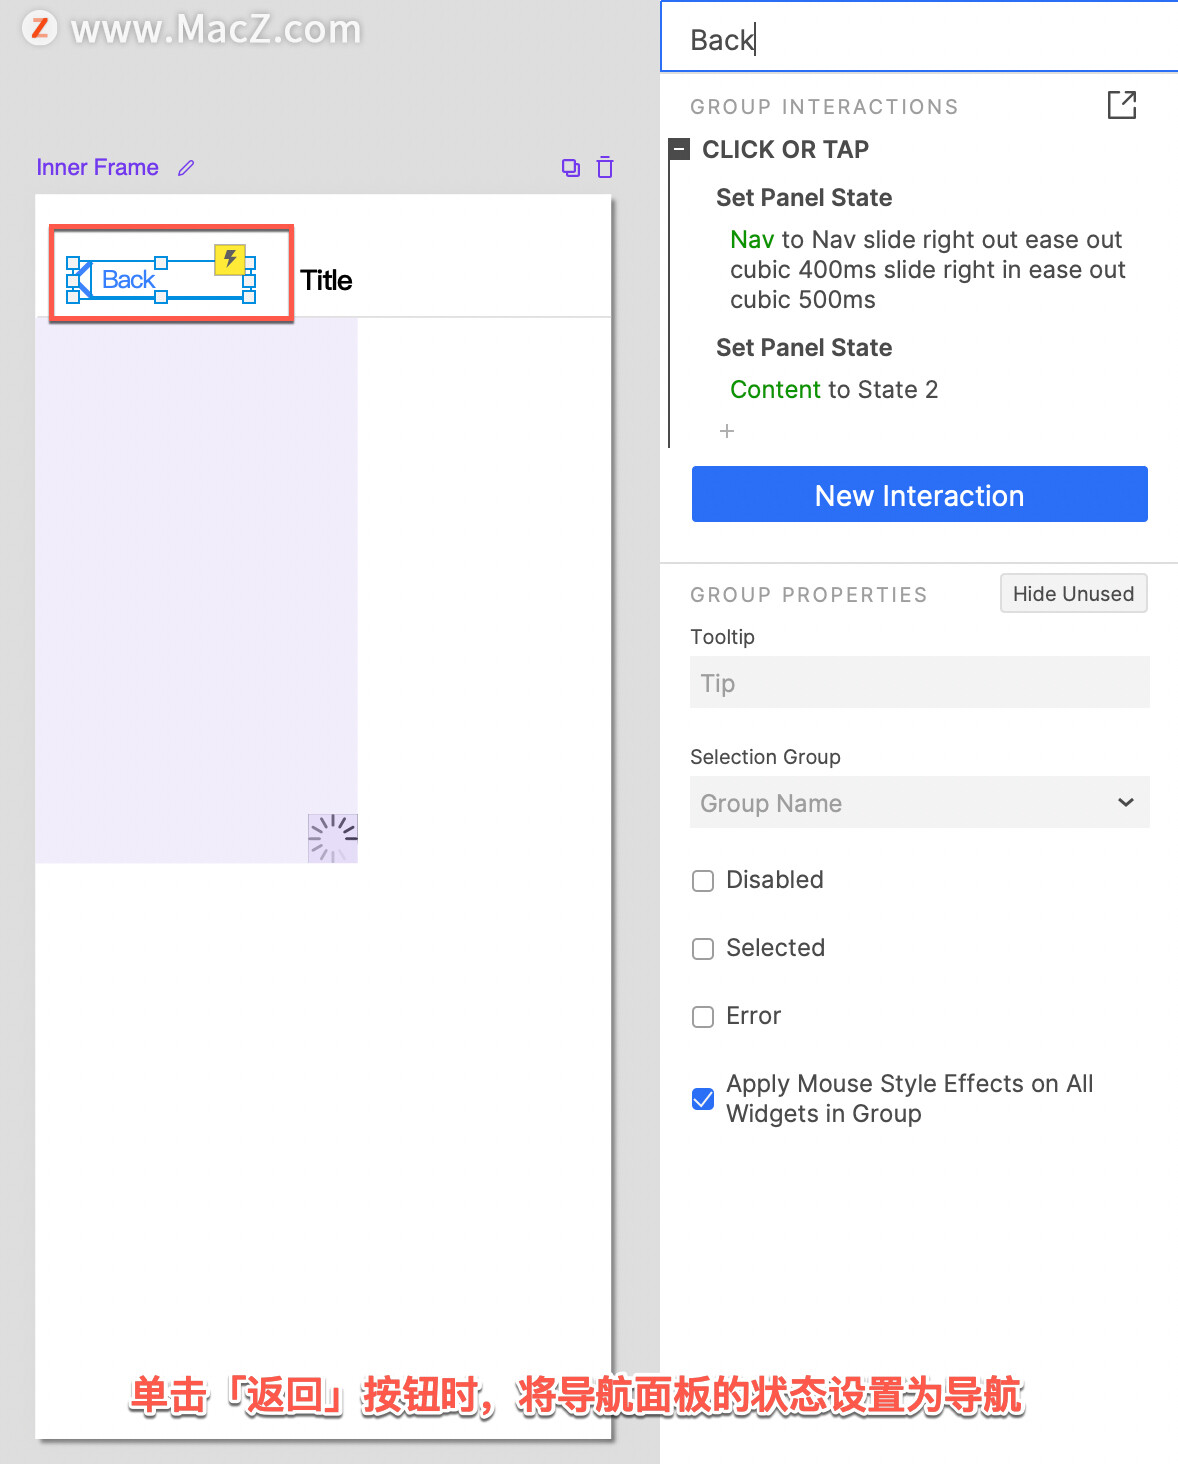Toggle the Error checkbox
The width and height of the screenshot is (1178, 1464).
(x=703, y=1017)
